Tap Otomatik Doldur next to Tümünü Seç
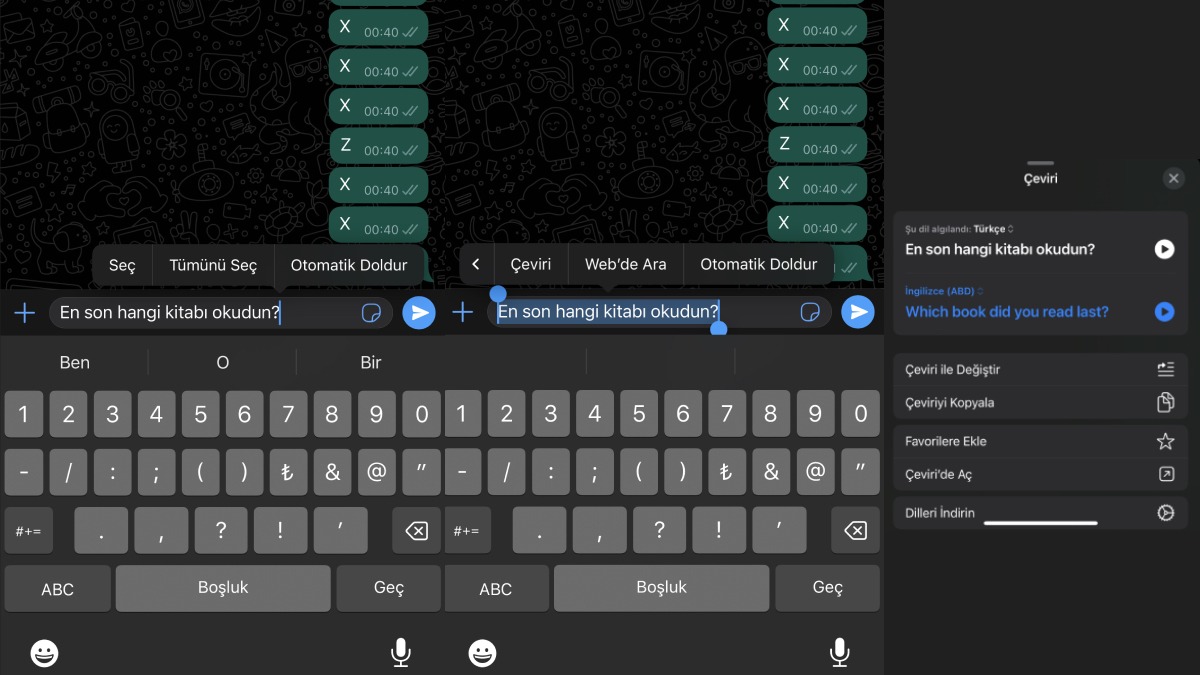The width and height of the screenshot is (1200, 675). pyautogui.click(x=349, y=265)
